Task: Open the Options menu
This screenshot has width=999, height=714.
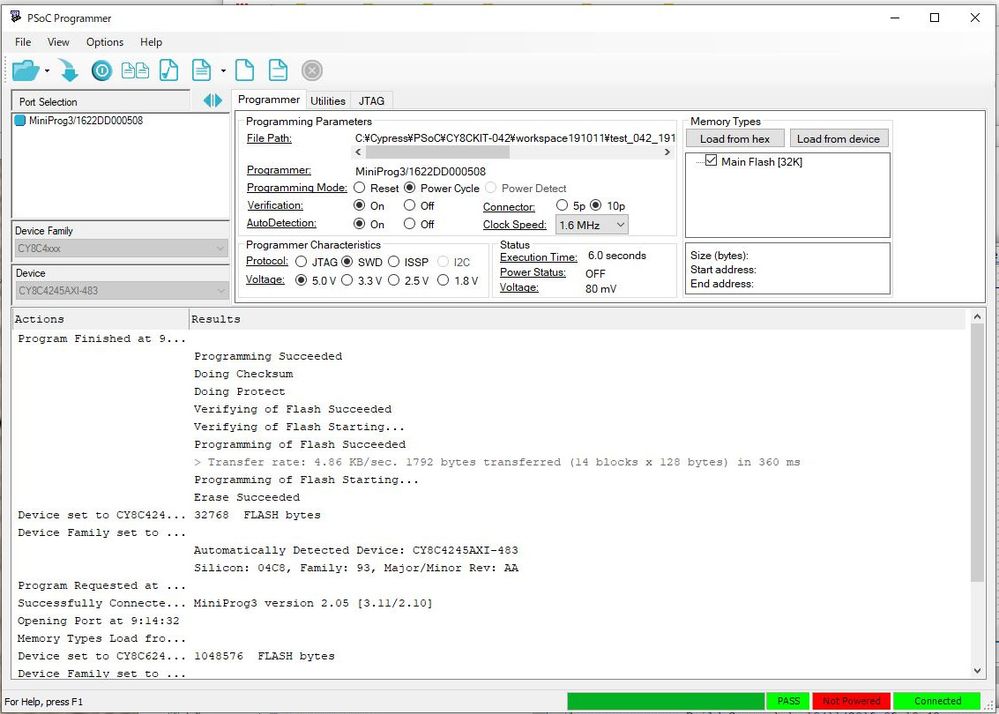Action: pyautogui.click(x=104, y=42)
